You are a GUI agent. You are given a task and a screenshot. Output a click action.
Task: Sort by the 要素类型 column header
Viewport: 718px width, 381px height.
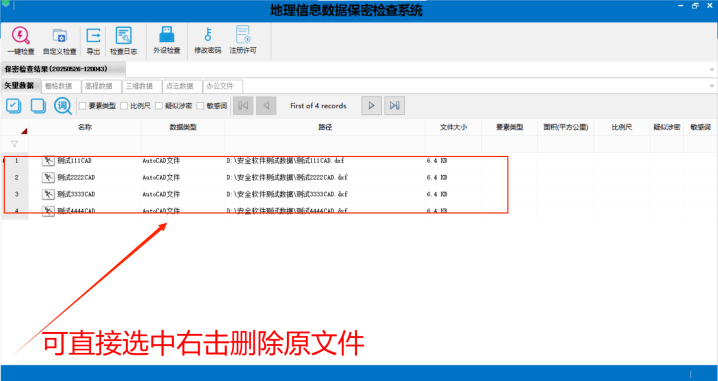coord(509,127)
